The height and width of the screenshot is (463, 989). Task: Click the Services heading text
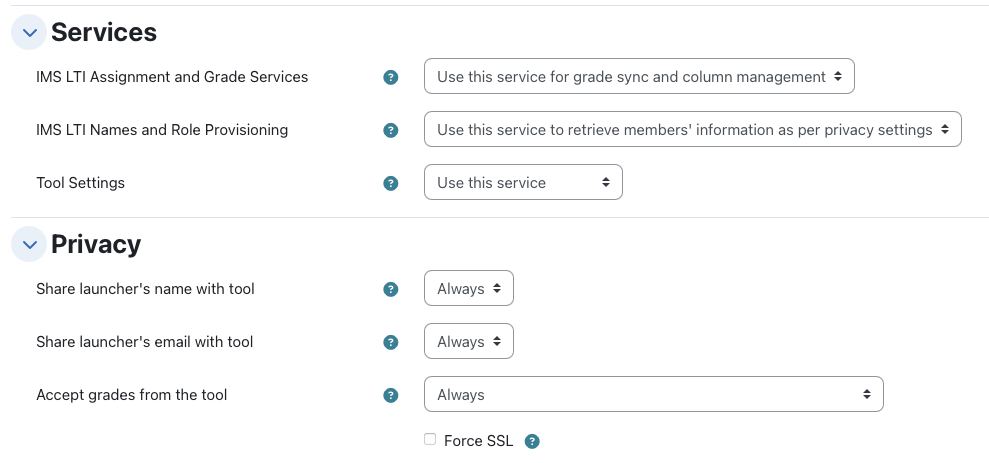(x=104, y=32)
